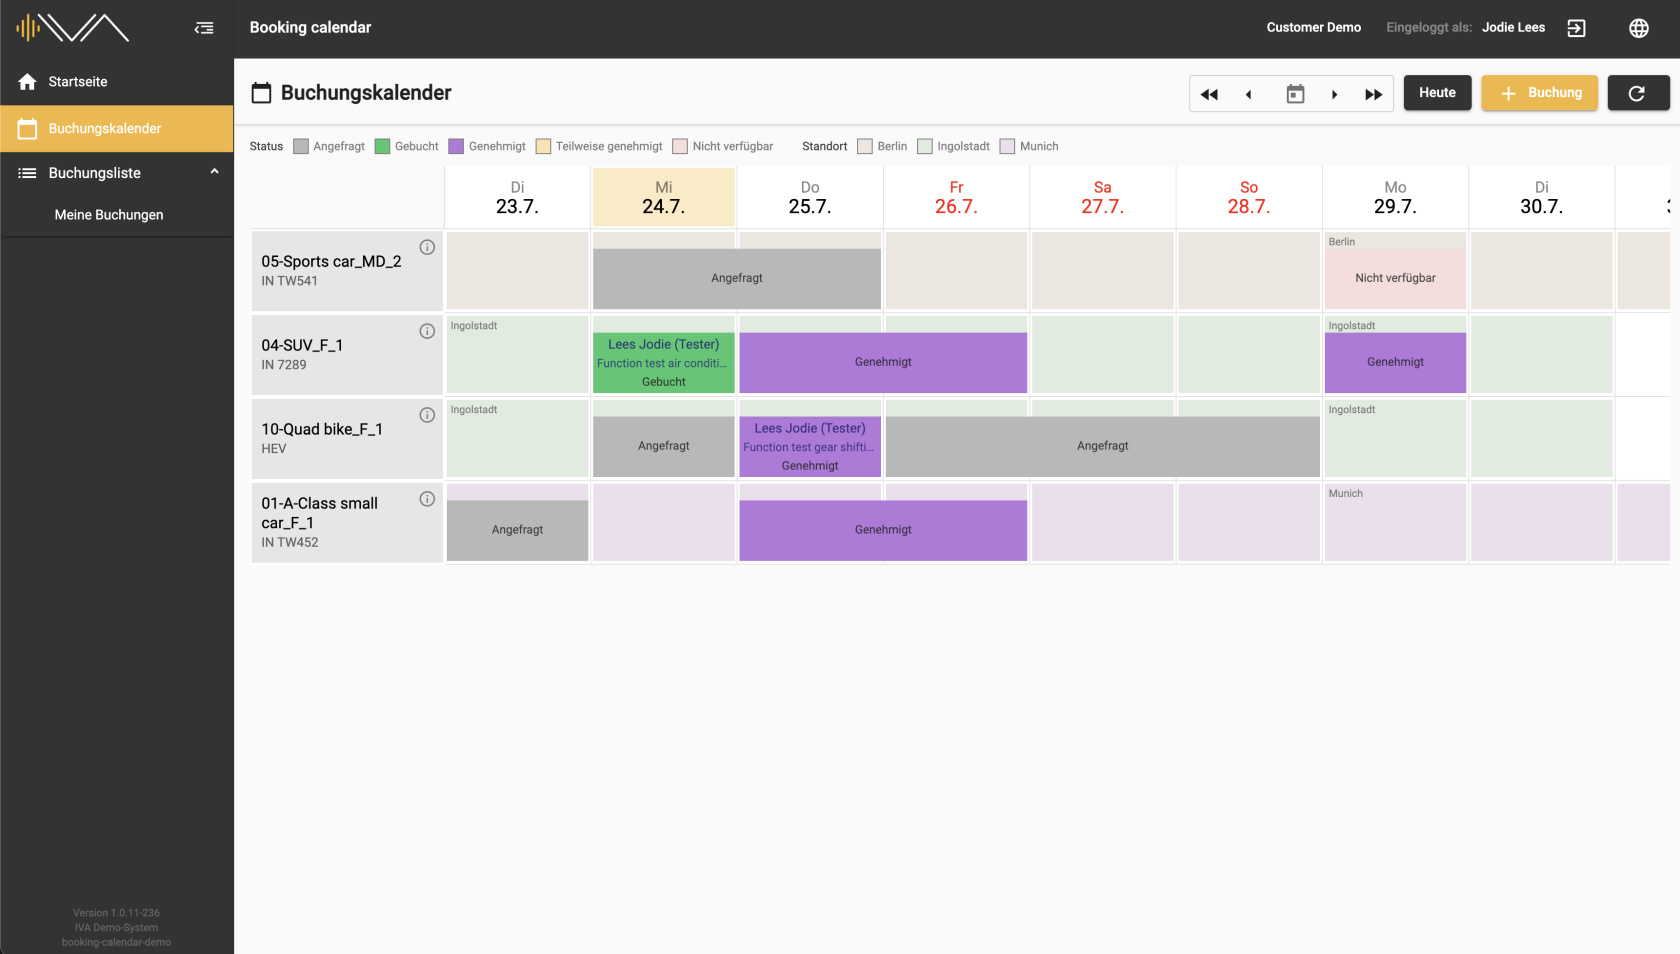Open SUV Genehmigt booking on 25.7.
1680x954 pixels.
coord(883,362)
